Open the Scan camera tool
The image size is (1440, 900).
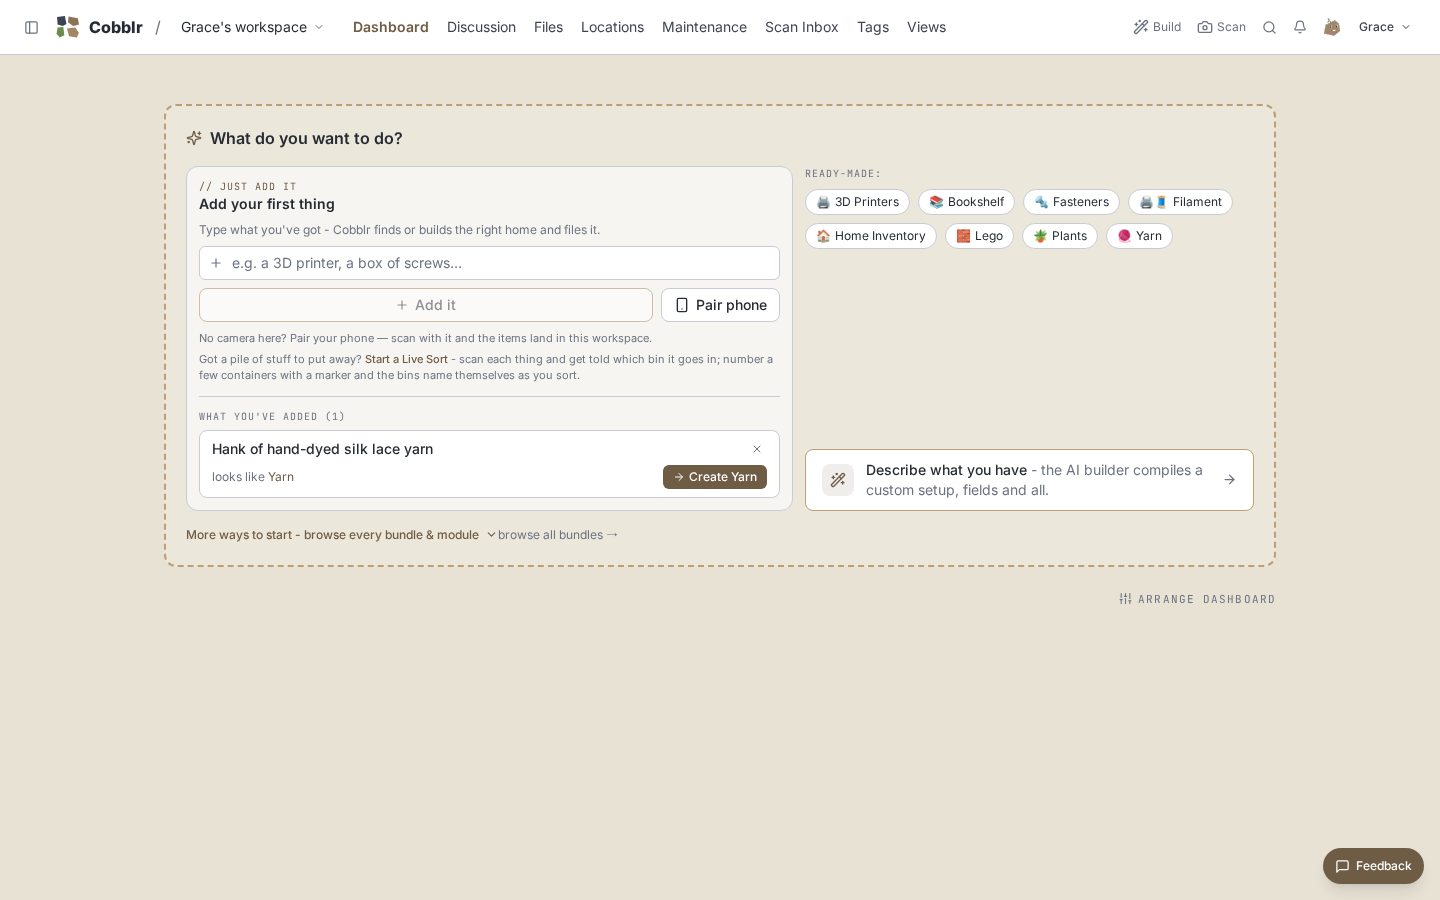[1222, 27]
